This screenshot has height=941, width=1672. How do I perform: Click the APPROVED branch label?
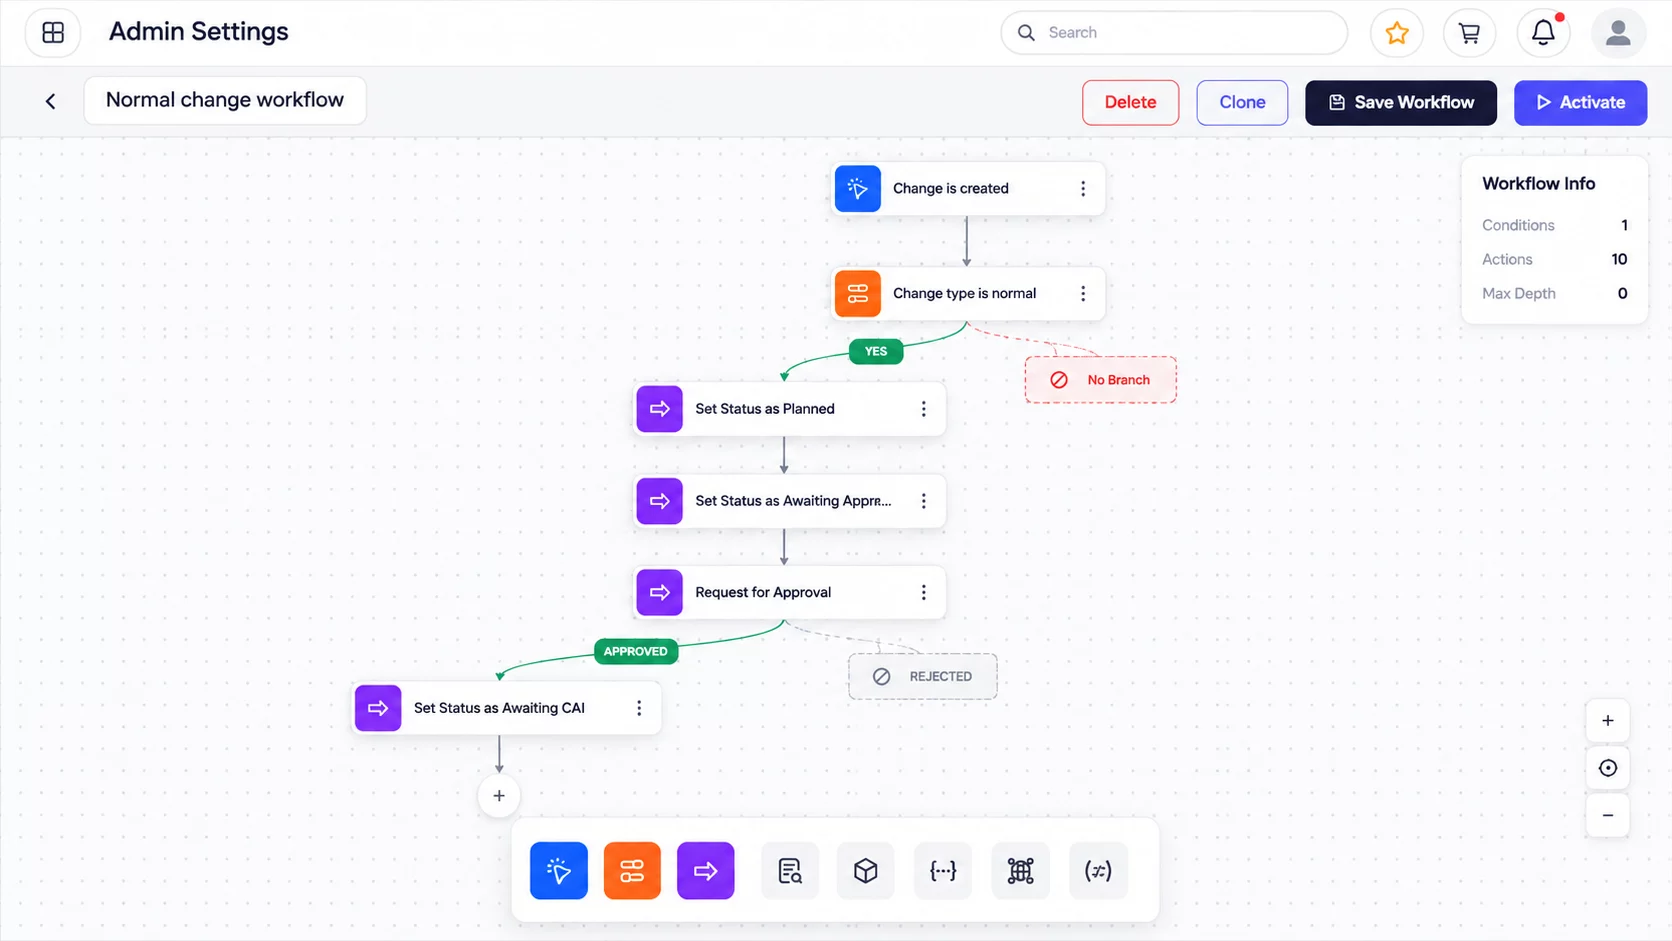636,652
